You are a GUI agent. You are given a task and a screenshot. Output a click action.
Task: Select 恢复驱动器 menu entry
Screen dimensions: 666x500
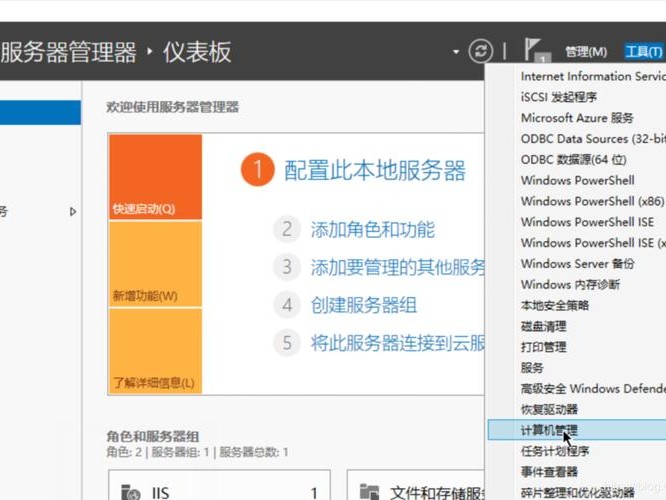[549, 410]
